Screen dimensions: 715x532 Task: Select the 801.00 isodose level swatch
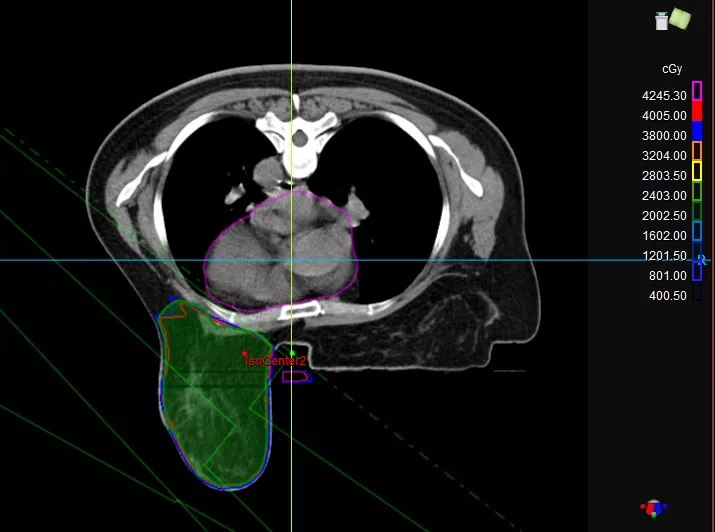tap(697, 274)
